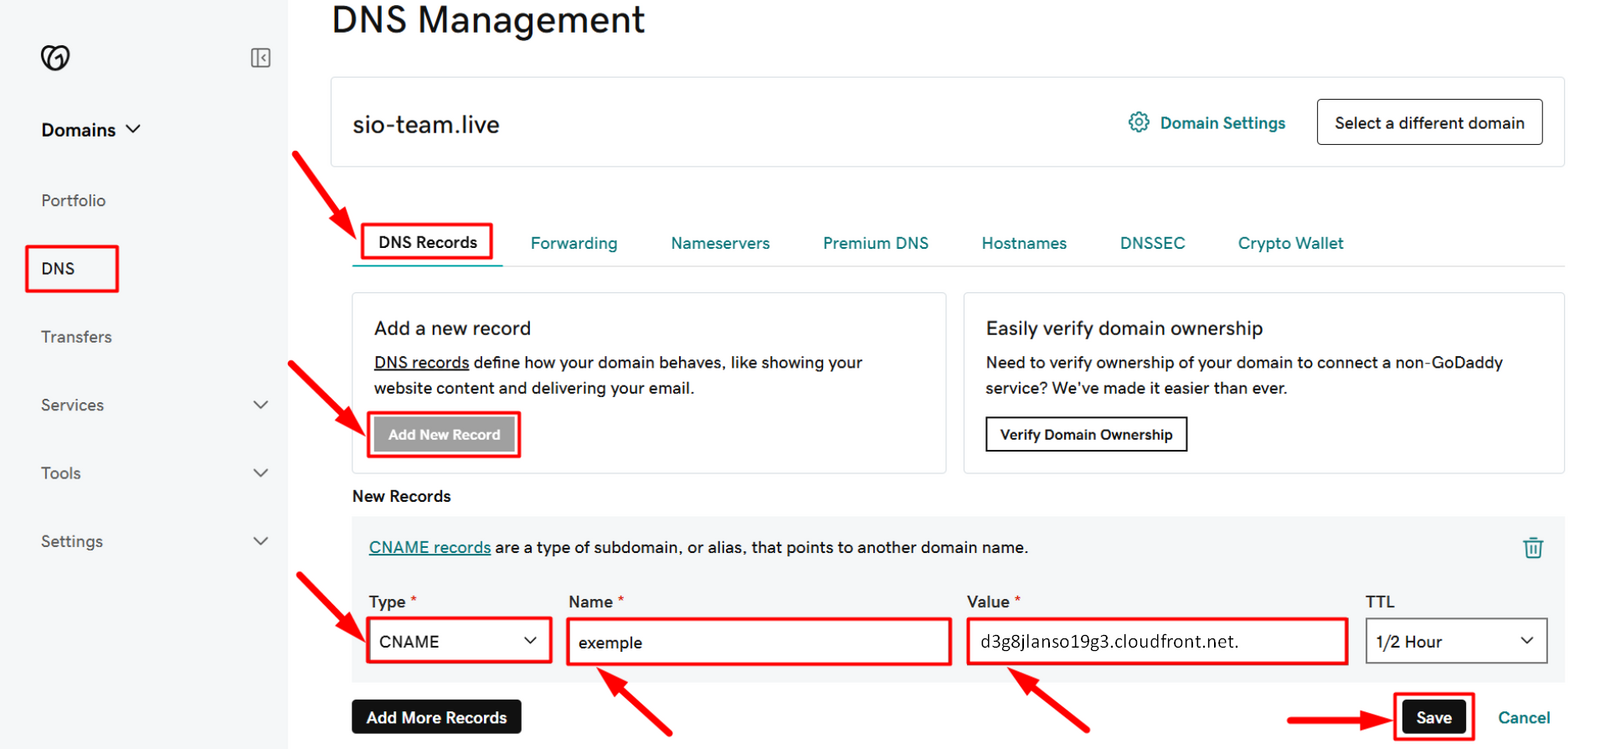The height and width of the screenshot is (749, 1600).
Task: Click the DNS Management heading
Action: point(488,20)
